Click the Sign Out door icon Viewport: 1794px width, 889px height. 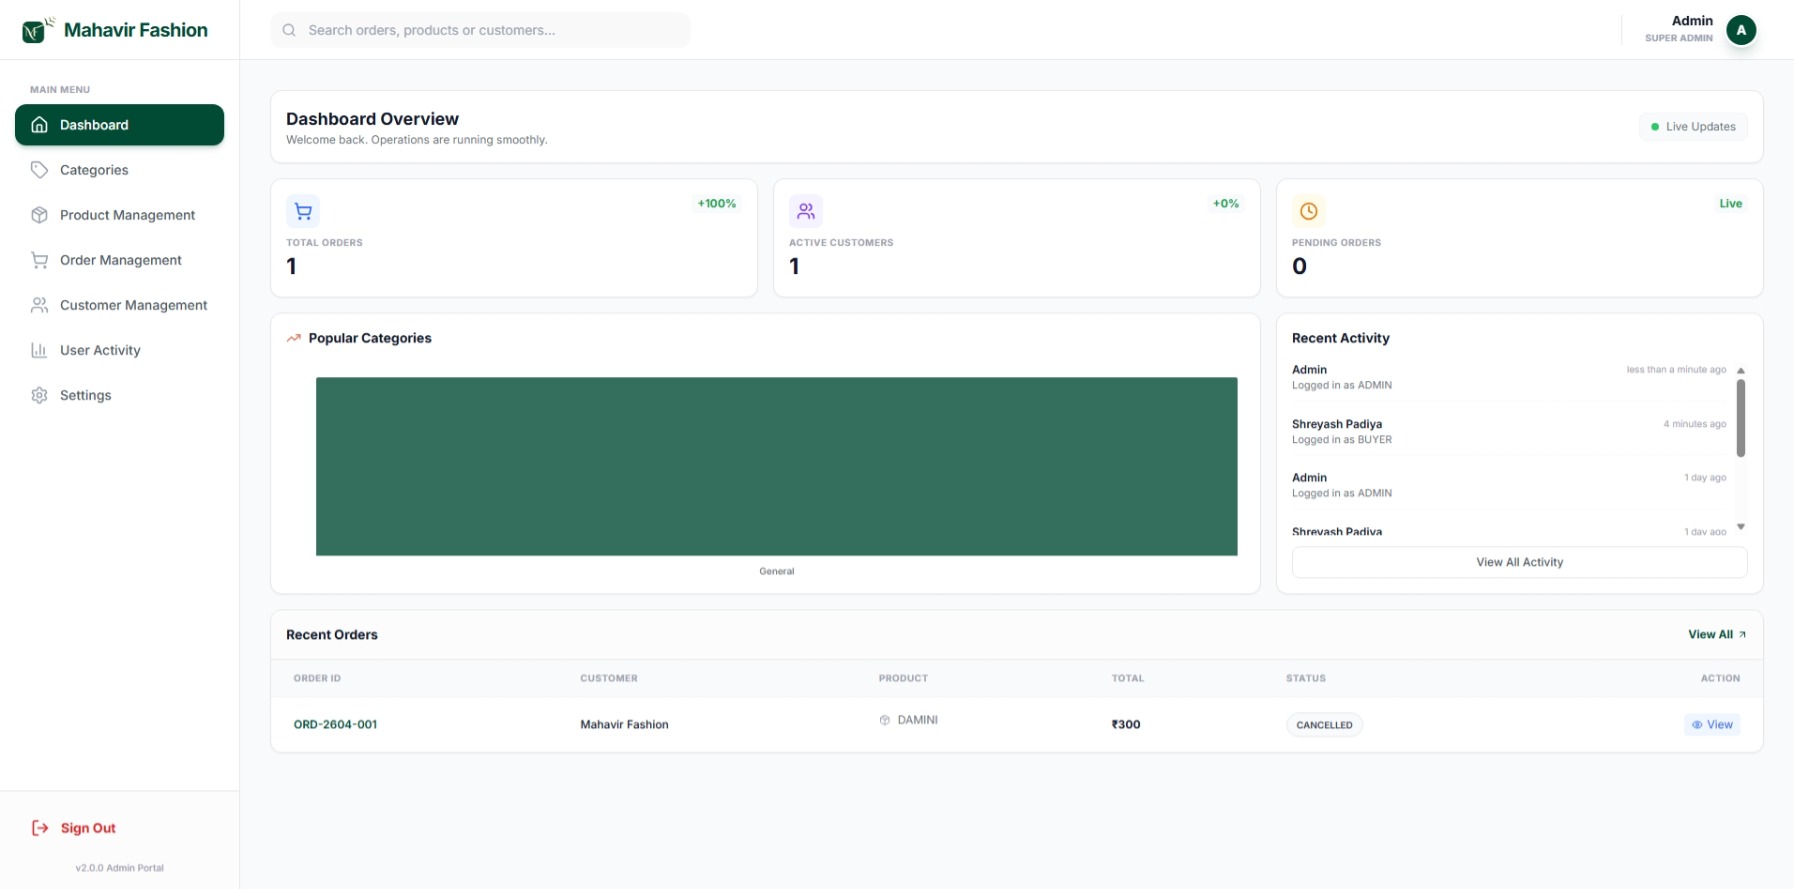[x=40, y=828]
